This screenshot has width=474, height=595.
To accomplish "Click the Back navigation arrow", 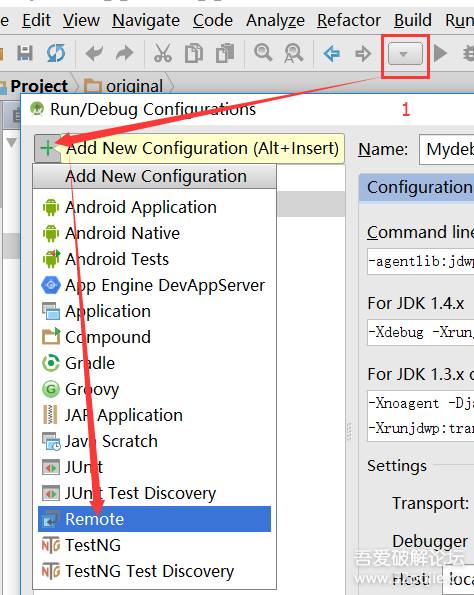I will pyautogui.click(x=332, y=54).
